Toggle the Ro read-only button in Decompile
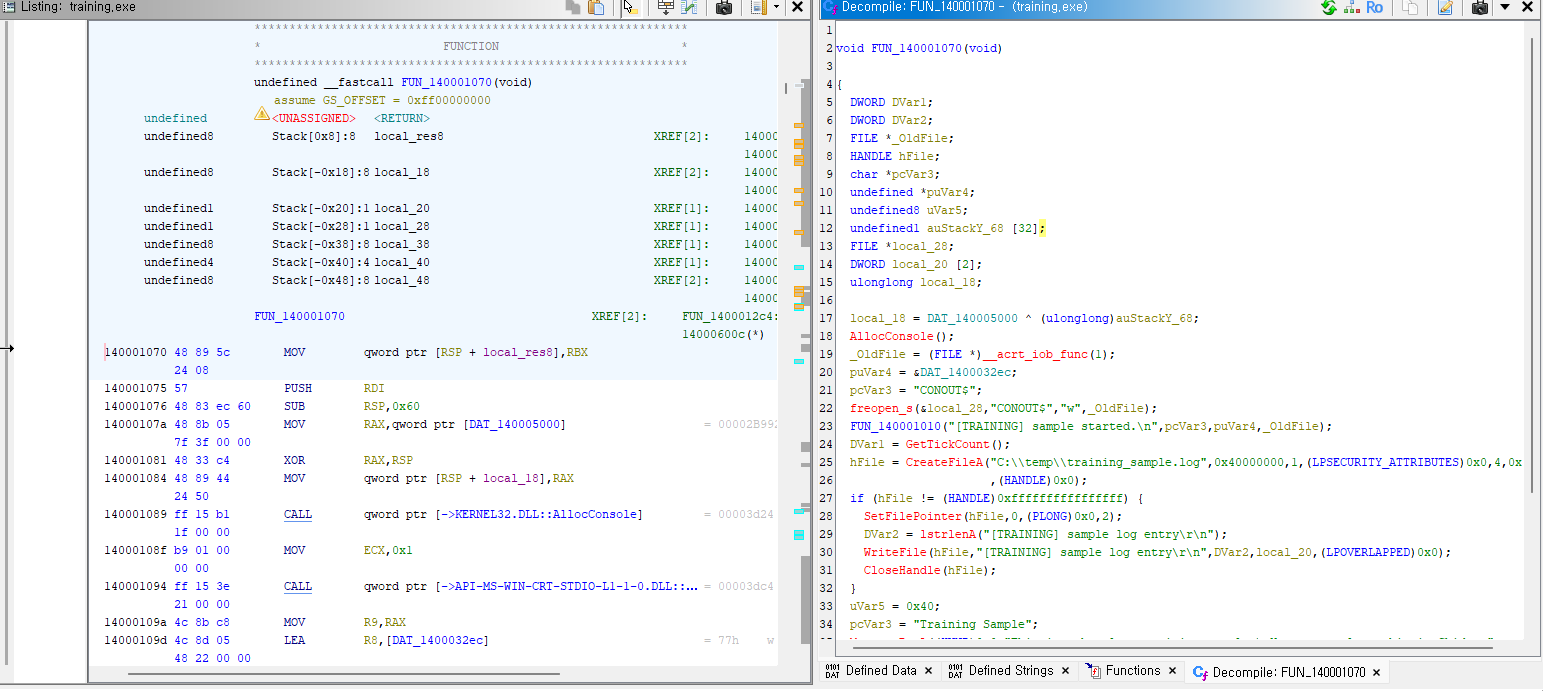The height and width of the screenshot is (691, 1543). pyautogui.click(x=1375, y=8)
